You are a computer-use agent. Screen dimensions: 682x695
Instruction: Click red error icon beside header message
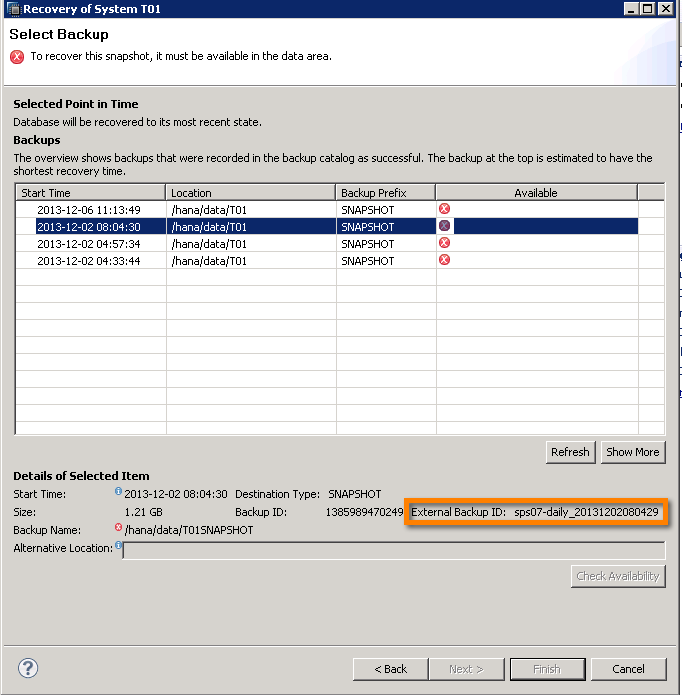pos(17,57)
